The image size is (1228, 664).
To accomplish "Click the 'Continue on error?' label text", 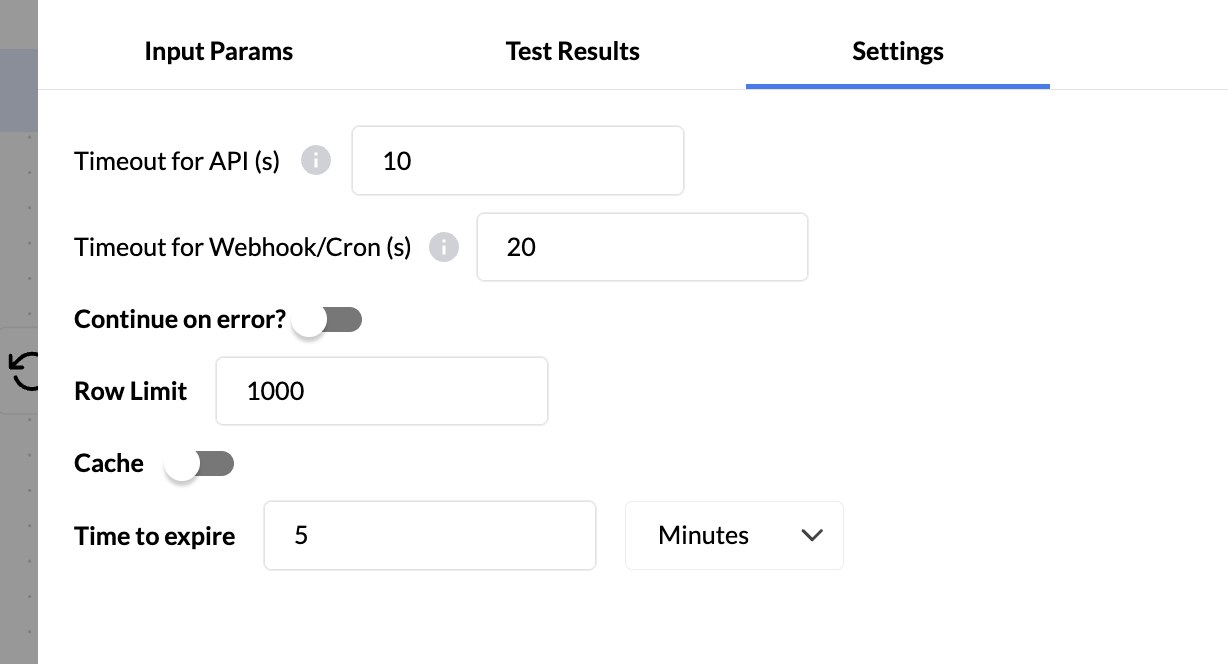I will (180, 320).
